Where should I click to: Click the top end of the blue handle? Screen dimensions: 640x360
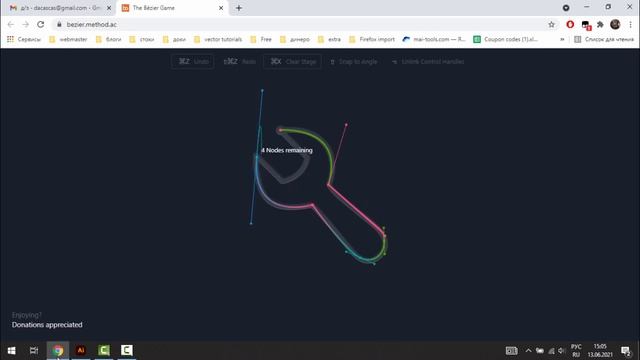pyautogui.click(x=262, y=91)
